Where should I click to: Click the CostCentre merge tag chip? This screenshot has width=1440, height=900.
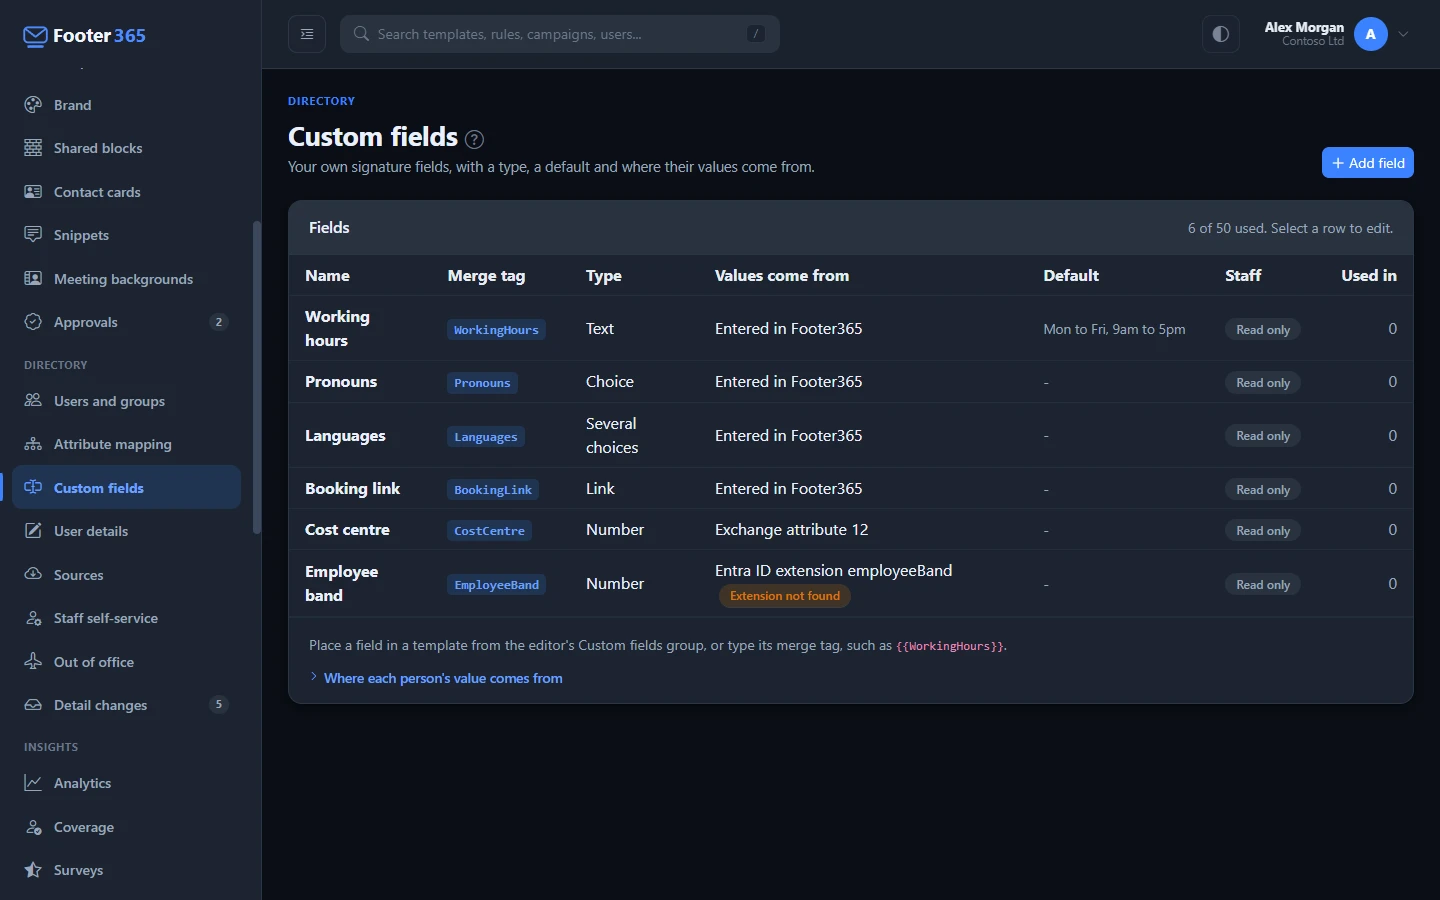pos(489,531)
